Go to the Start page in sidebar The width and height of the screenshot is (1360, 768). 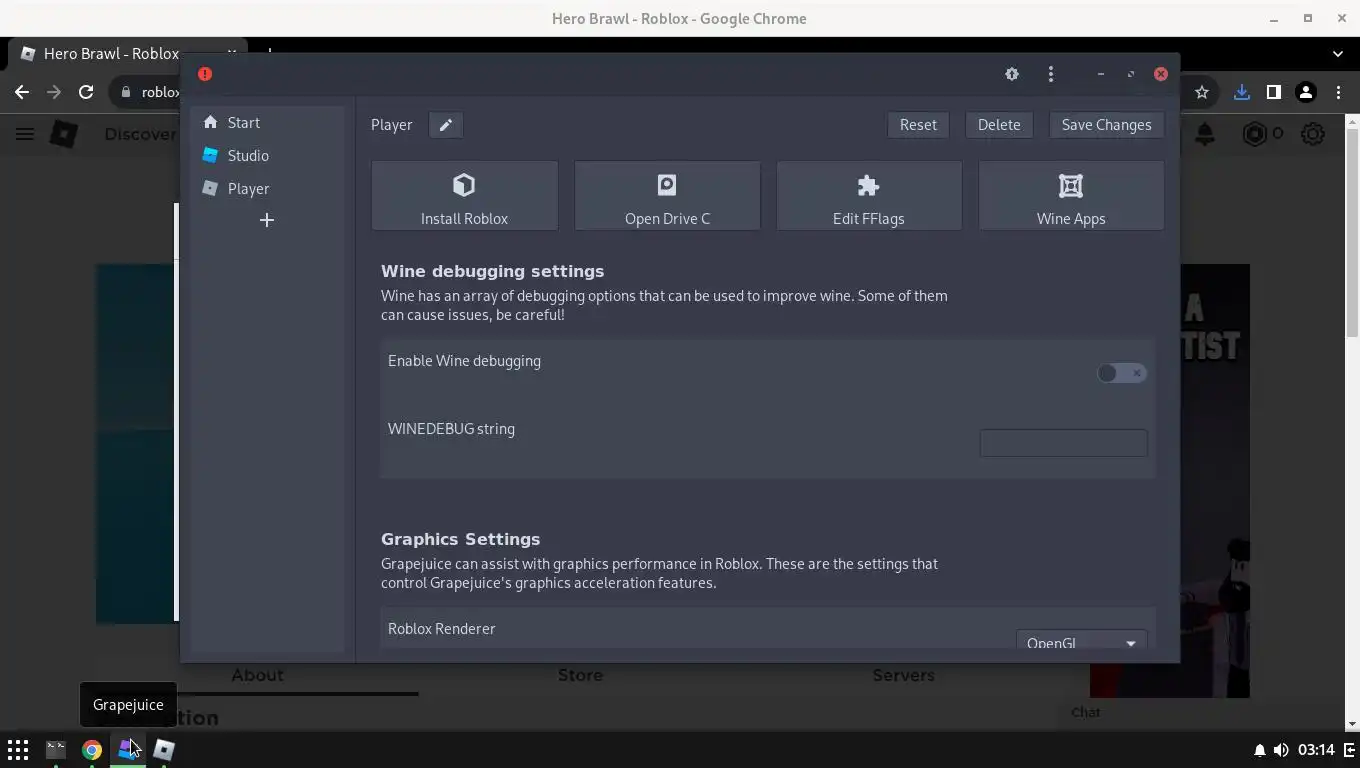click(x=267, y=122)
